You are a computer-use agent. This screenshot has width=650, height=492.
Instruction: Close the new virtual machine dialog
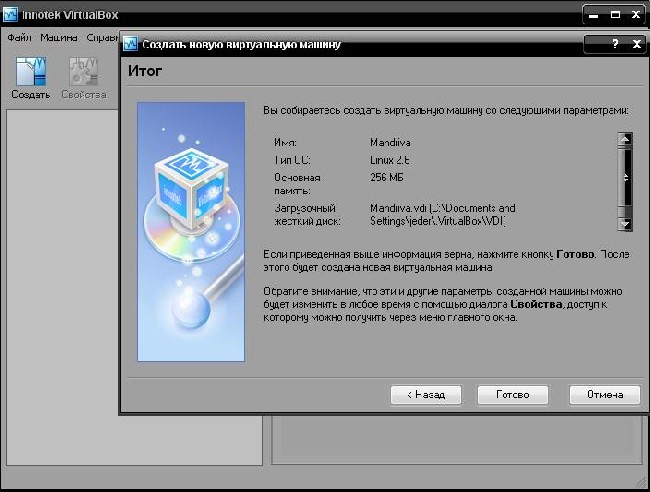[637, 44]
